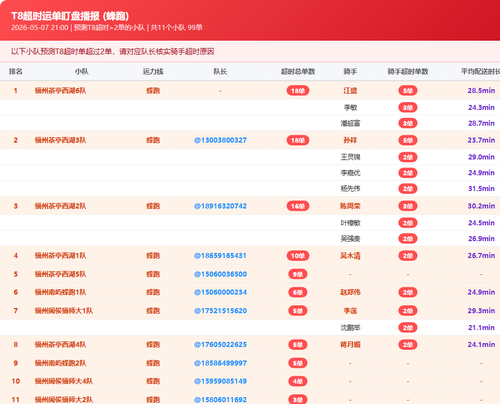This screenshot has width=500, height=404.
Task: Open team leader link @17521515620
Action: pos(220,311)
